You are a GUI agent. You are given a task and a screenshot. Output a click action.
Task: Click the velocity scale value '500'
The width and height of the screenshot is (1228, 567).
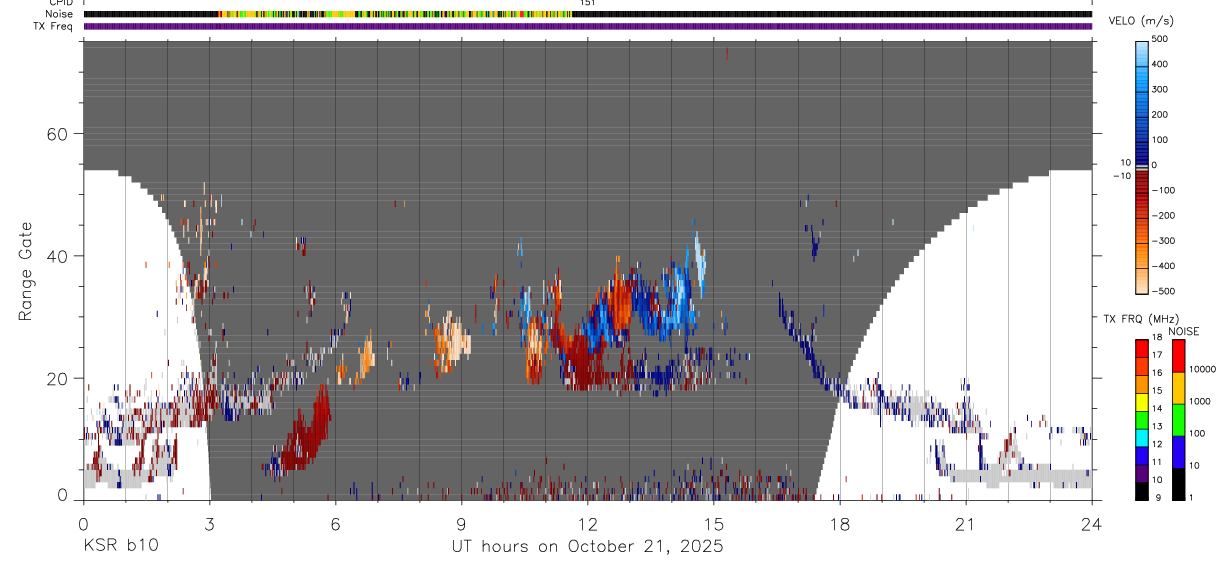(1160, 39)
